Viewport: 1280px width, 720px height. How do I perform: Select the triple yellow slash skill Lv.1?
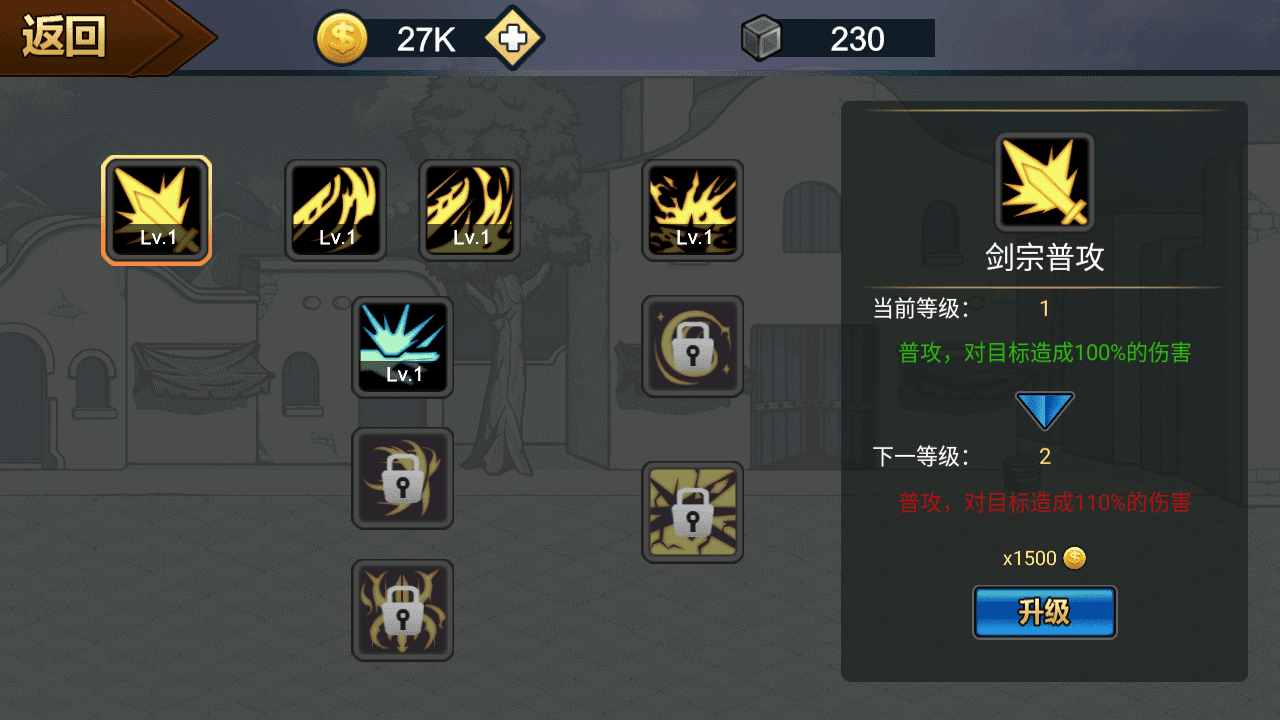[x=469, y=210]
